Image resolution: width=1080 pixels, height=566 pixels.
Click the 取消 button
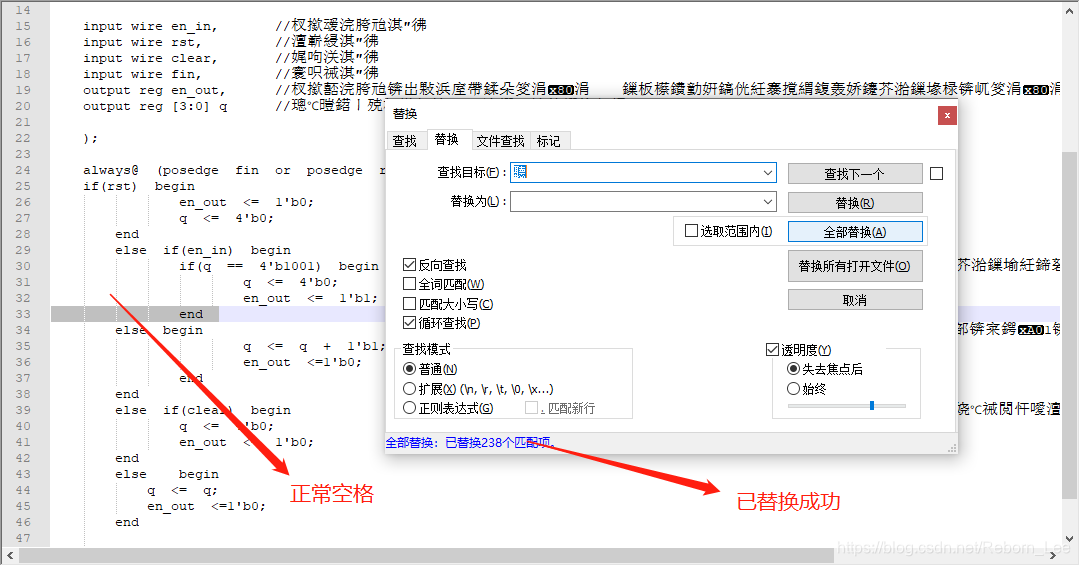855,300
